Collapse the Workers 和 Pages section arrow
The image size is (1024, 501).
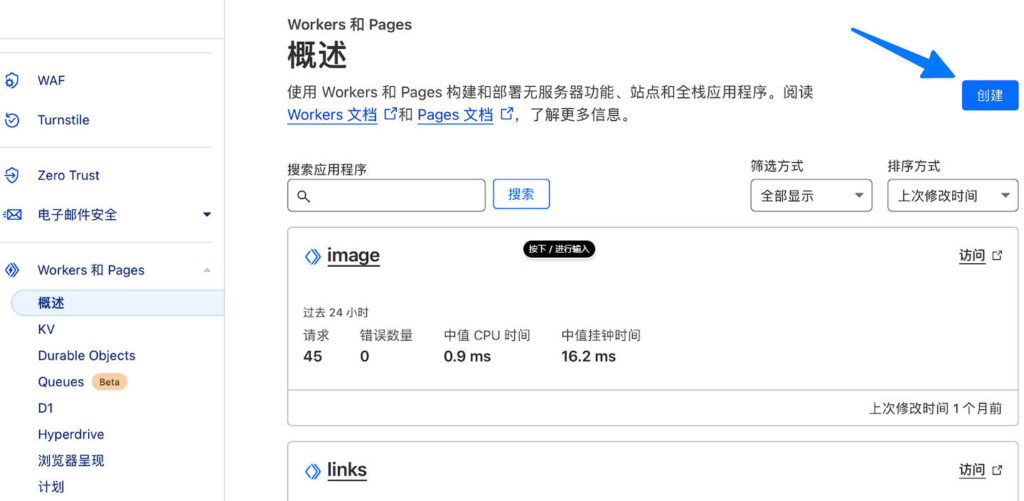pyautogui.click(x=207, y=270)
